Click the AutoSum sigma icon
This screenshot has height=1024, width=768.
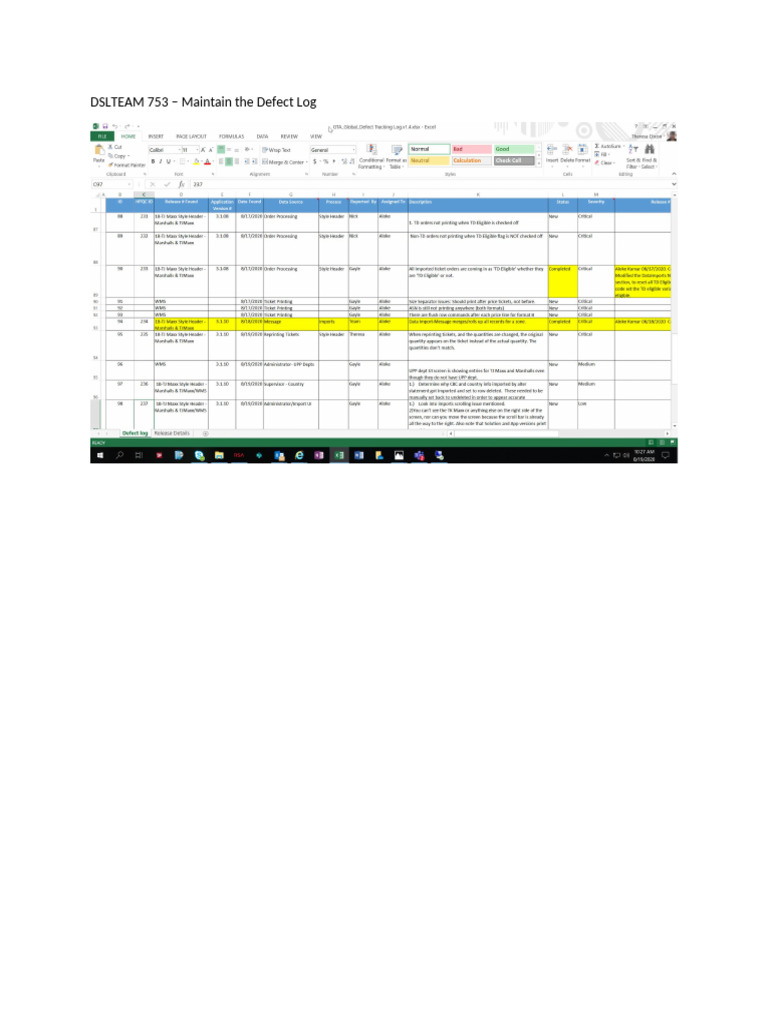click(x=597, y=146)
